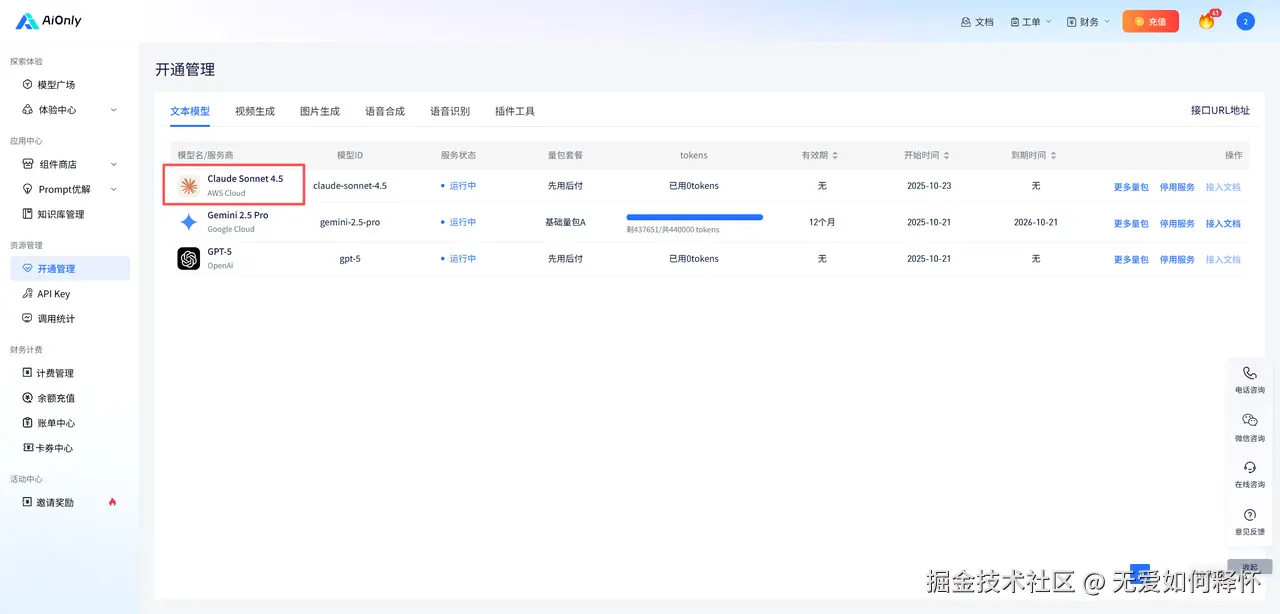The height and width of the screenshot is (614, 1280).
Task: Click the flame notification icon
Action: (x=1207, y=20)
